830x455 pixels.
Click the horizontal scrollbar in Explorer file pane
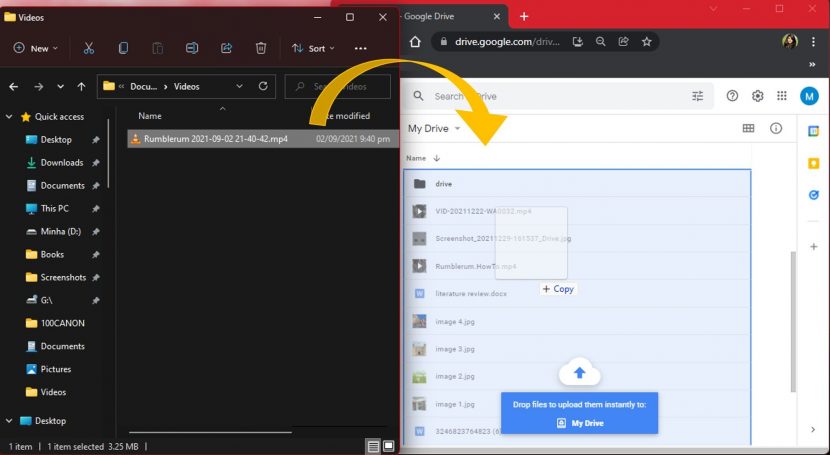click(210, 432)
